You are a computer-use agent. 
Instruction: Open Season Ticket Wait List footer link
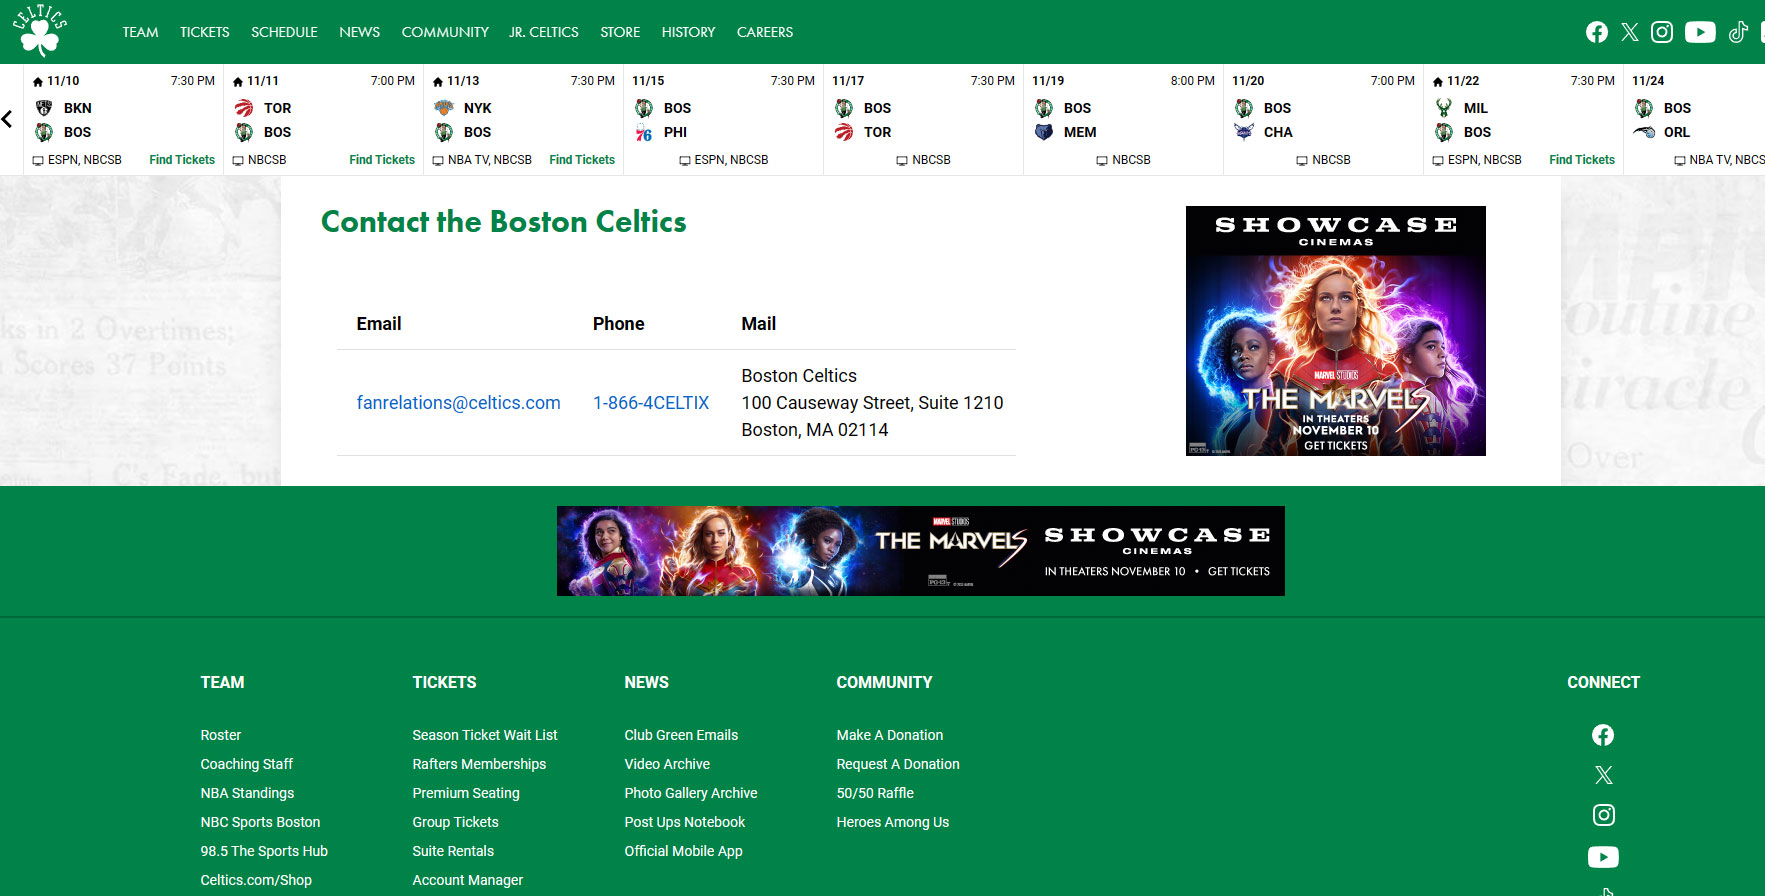coord(484,735)
